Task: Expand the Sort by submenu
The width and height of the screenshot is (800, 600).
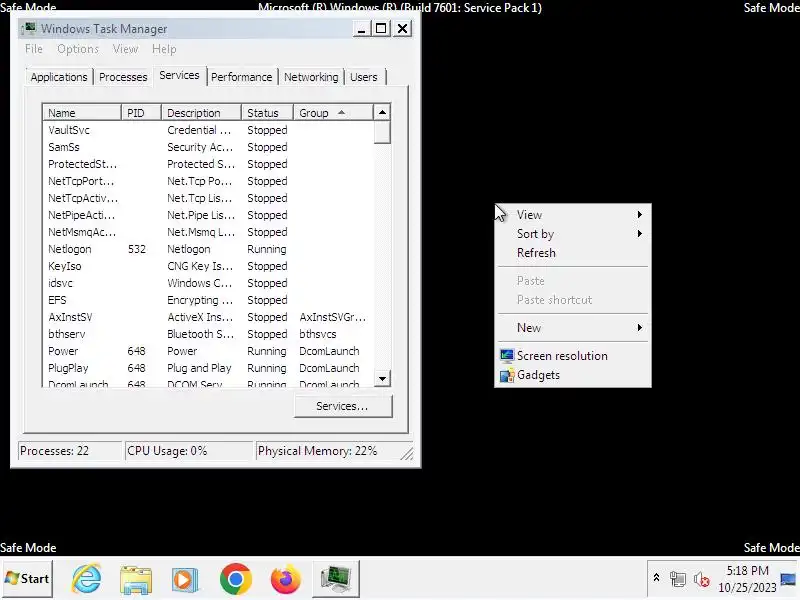Action: [x=573, y=234]
